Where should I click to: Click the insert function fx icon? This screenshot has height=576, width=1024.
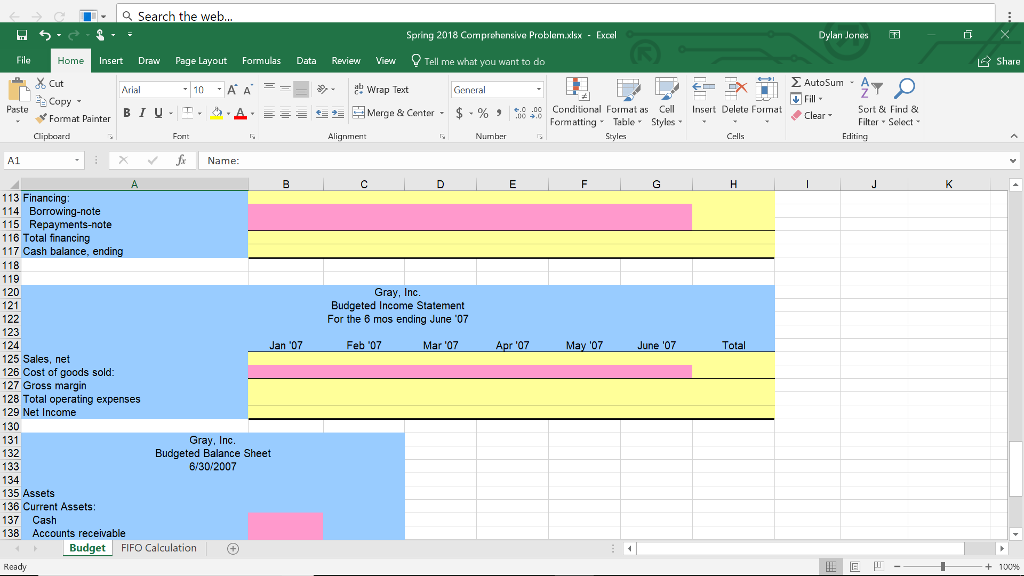(181, 160)
